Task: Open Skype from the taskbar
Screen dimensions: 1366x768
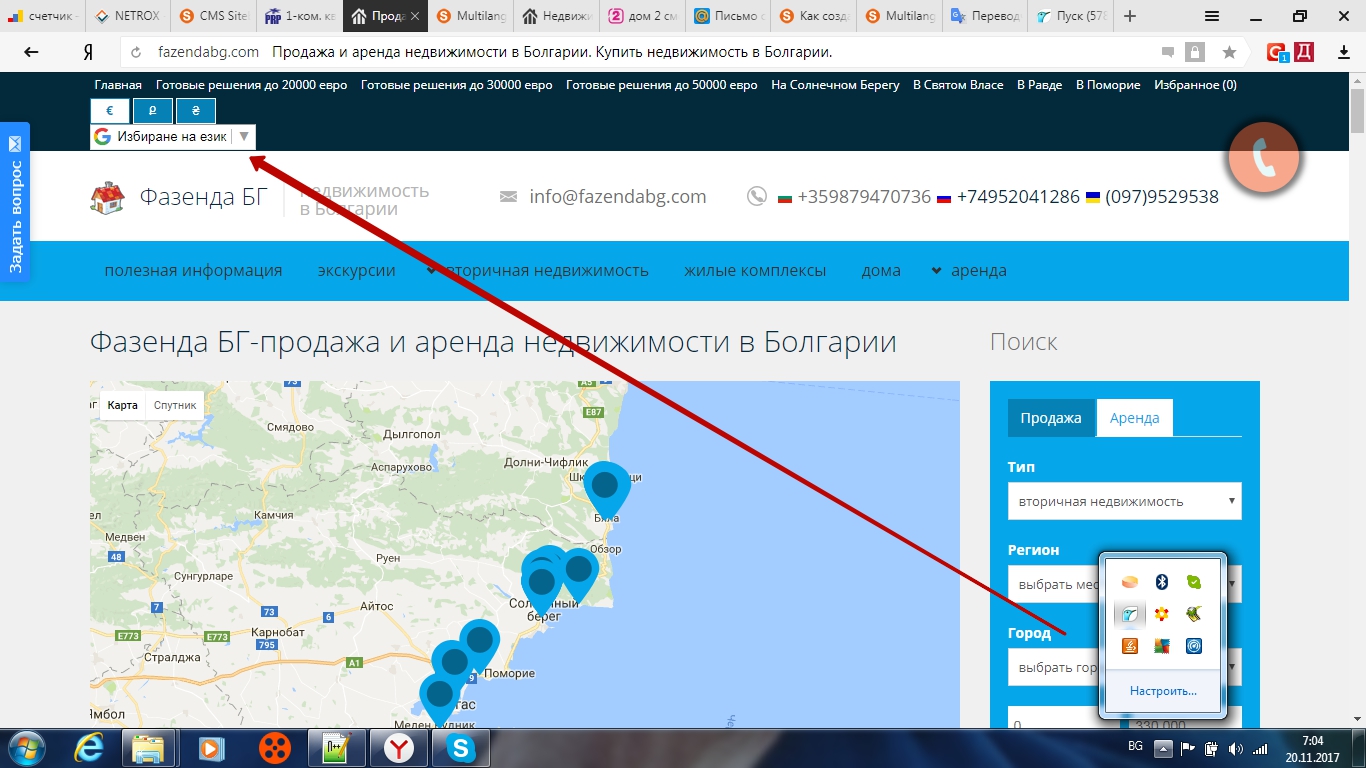Action: tap(462, 747)
